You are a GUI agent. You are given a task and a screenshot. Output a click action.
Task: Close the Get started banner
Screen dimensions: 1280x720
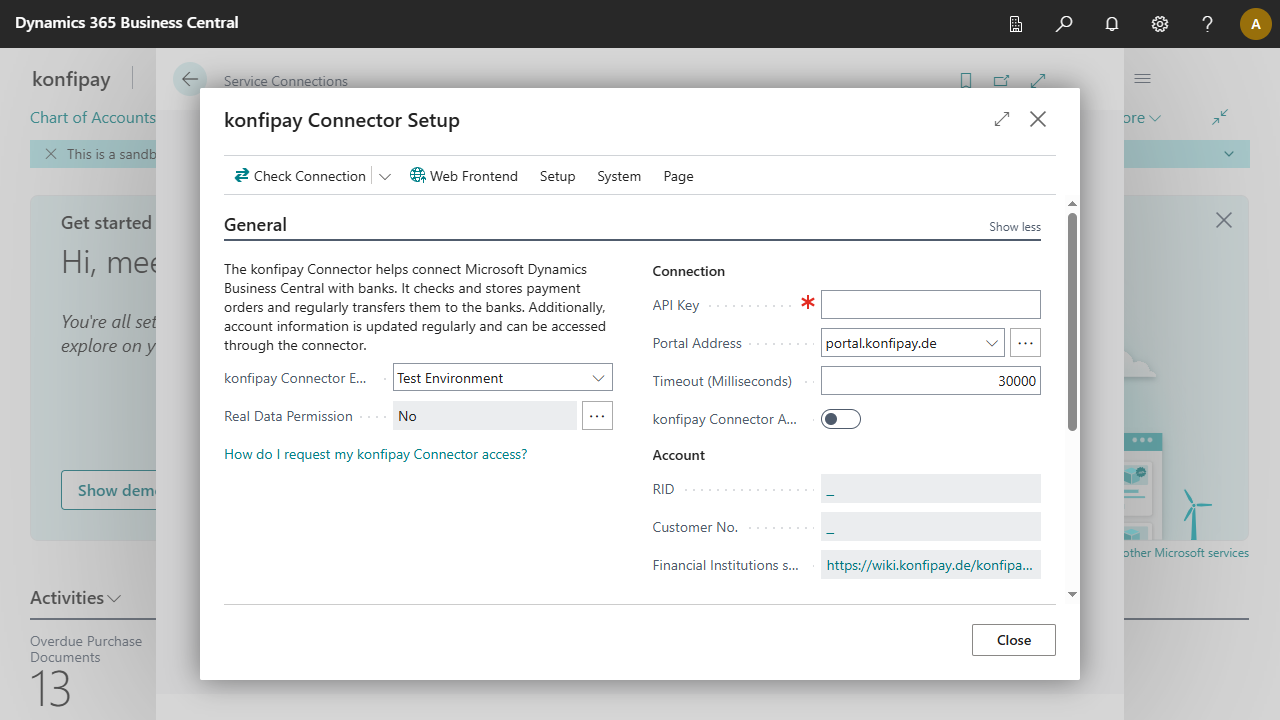pyautogui.click(x=1224, y=220)
